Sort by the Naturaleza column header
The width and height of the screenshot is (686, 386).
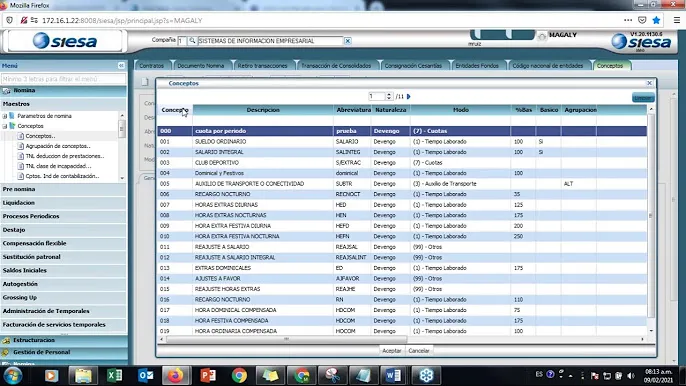pos(391,110)
